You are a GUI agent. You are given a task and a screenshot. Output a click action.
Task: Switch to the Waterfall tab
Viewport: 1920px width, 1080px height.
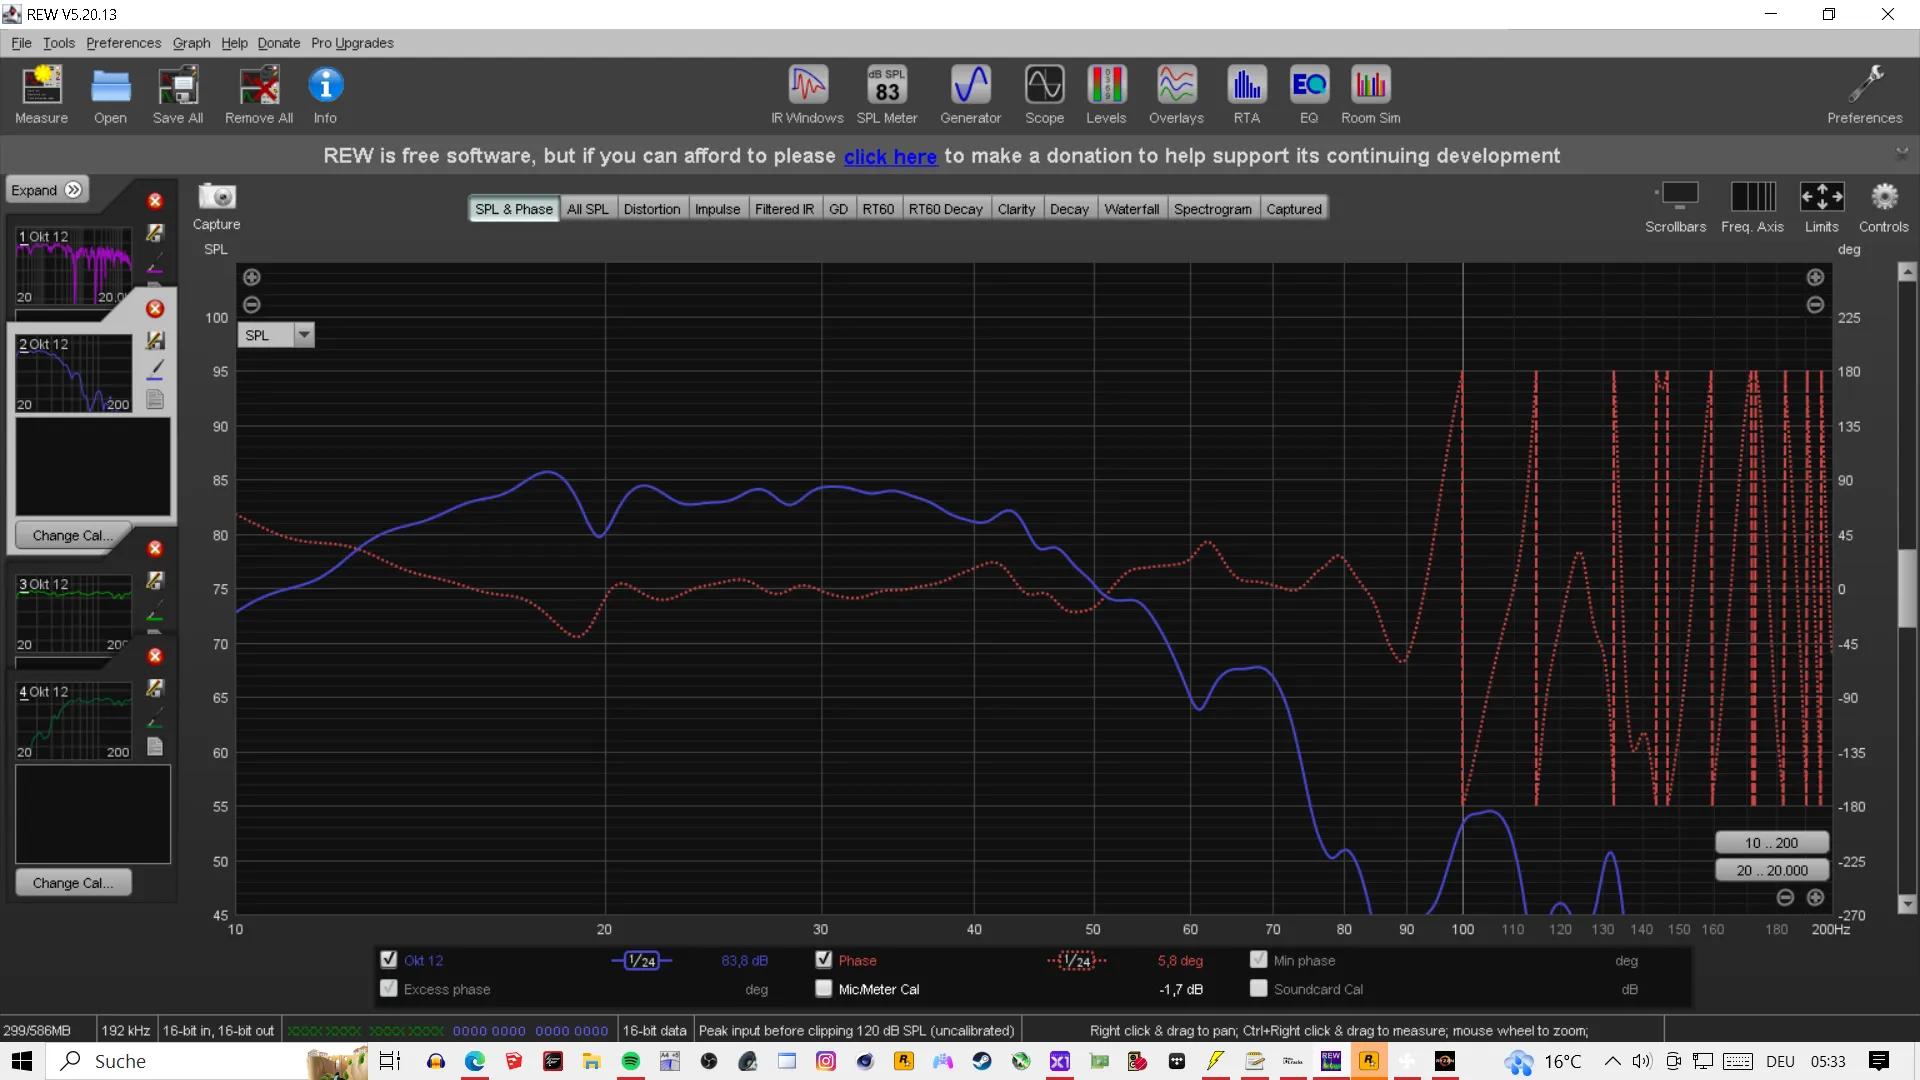click(x=1131, y=209)
